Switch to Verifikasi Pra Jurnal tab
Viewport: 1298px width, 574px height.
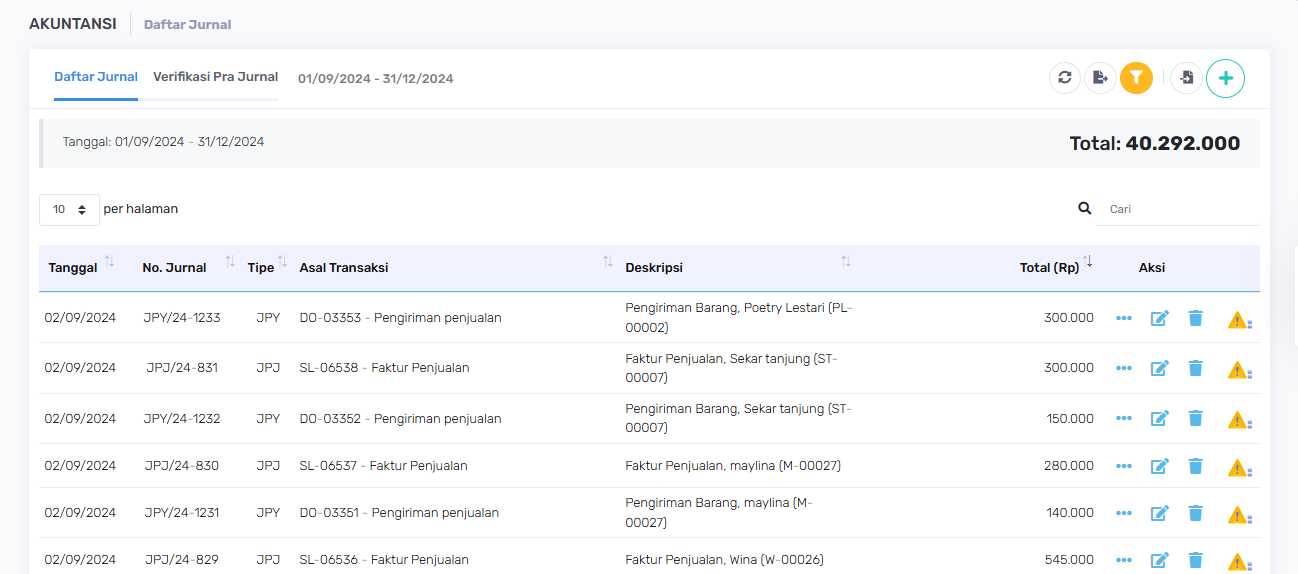(215, 77)
